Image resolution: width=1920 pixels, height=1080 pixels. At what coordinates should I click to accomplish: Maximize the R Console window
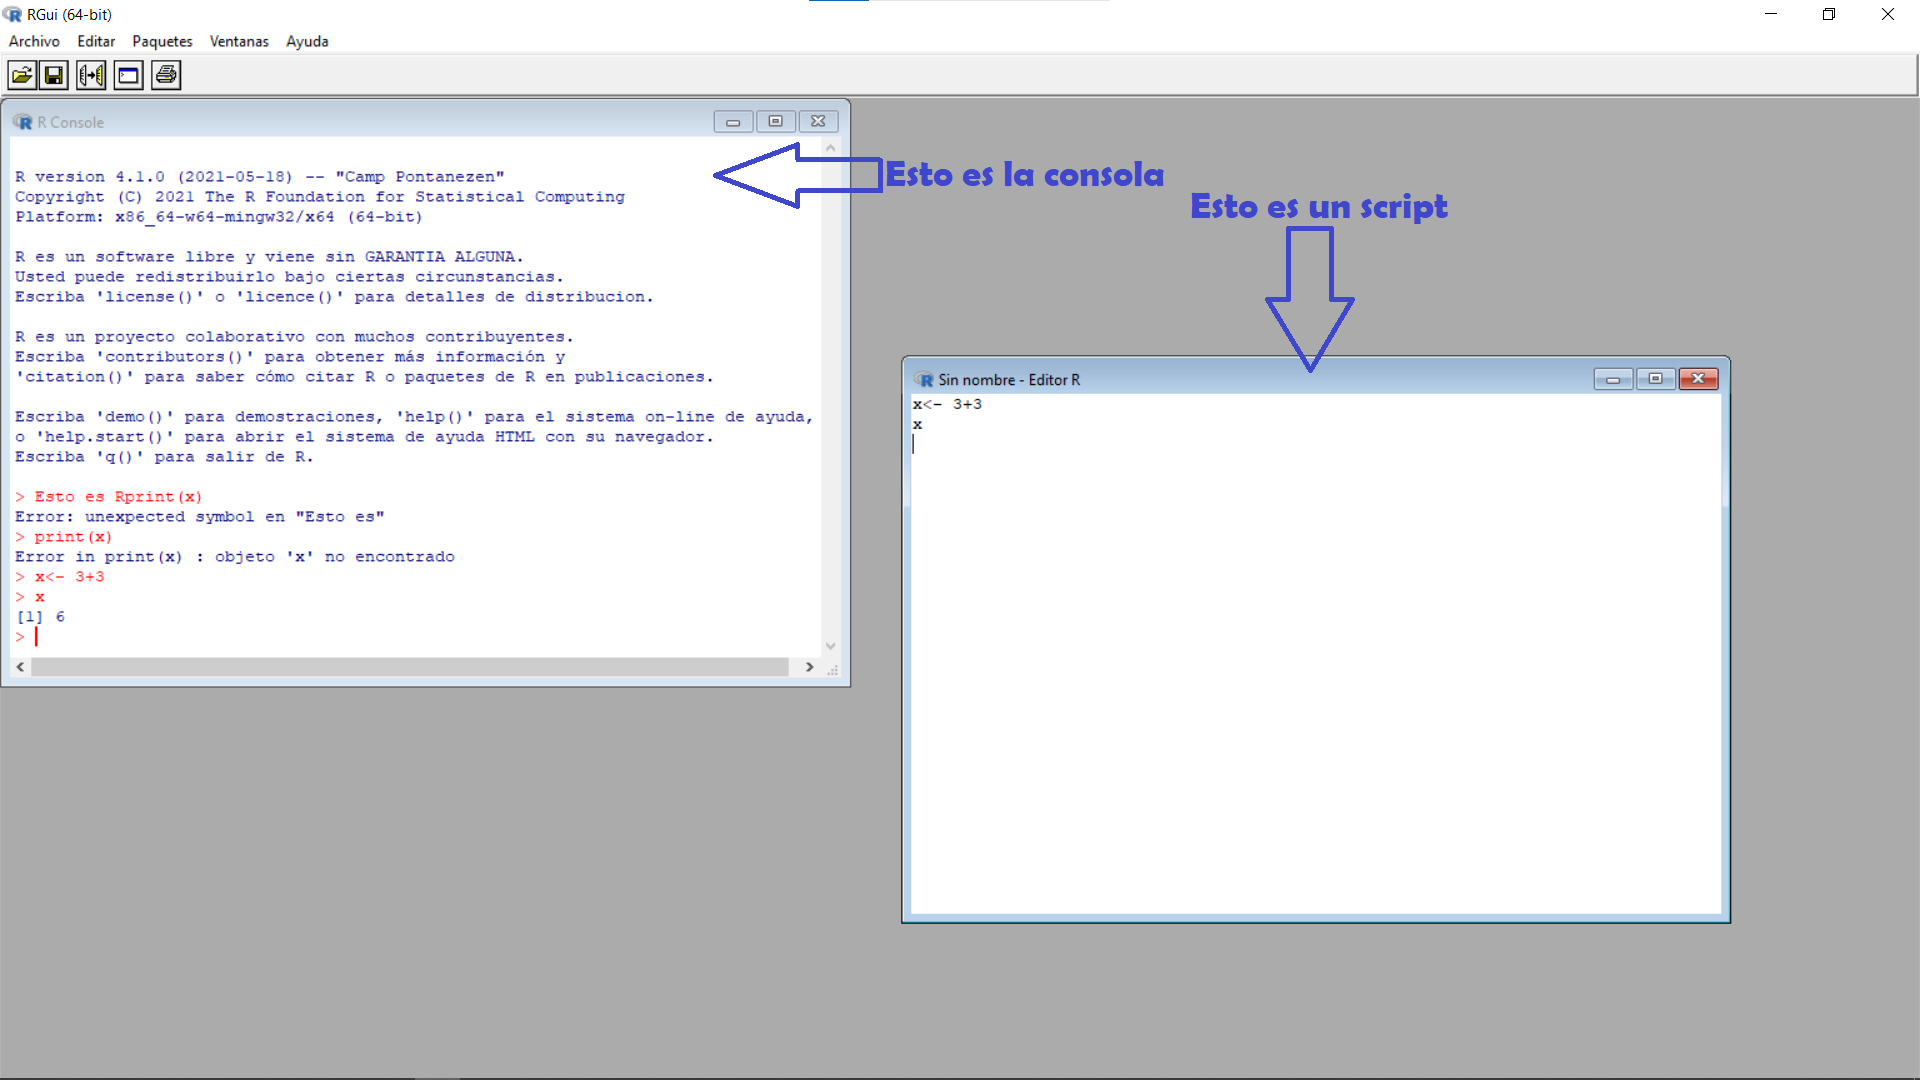(775, 121)
